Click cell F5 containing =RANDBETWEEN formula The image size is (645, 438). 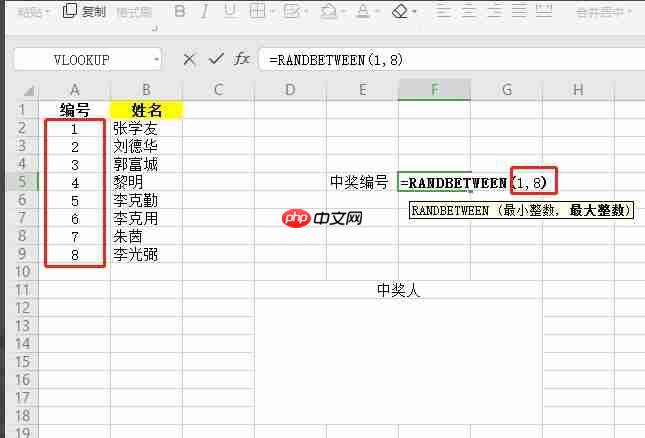pyautogui.click(x=434, y=182)
